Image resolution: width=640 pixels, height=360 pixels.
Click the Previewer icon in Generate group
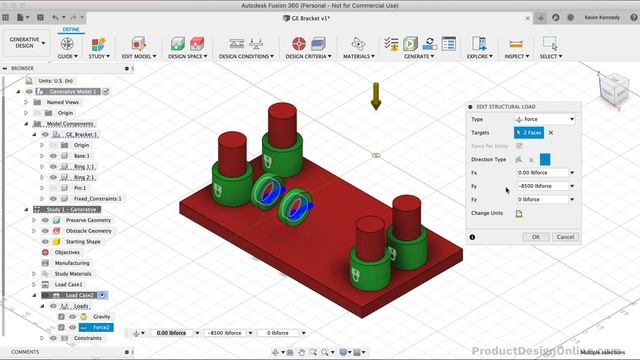click(x=429, y=44)
